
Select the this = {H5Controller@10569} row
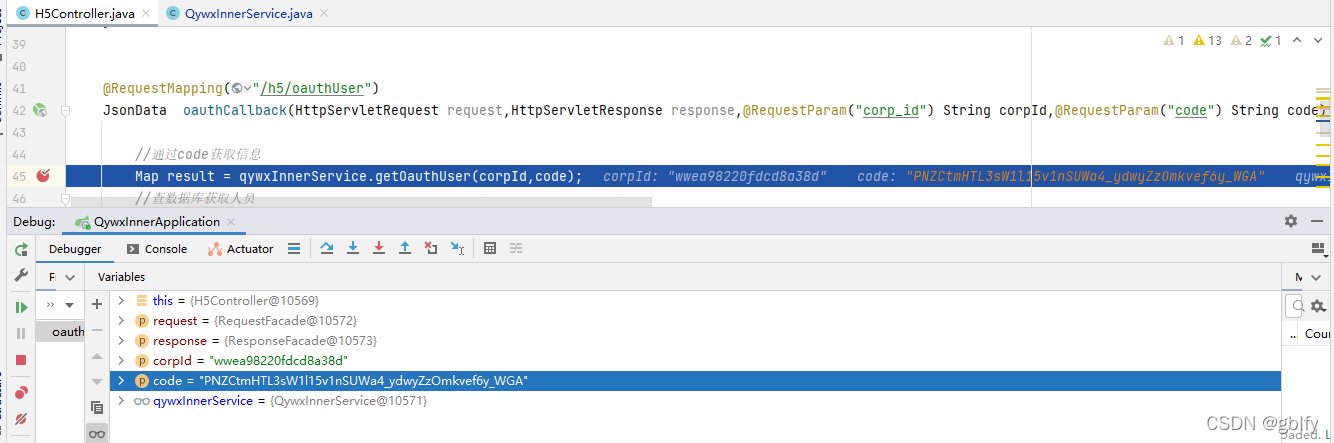click(695, 301)
